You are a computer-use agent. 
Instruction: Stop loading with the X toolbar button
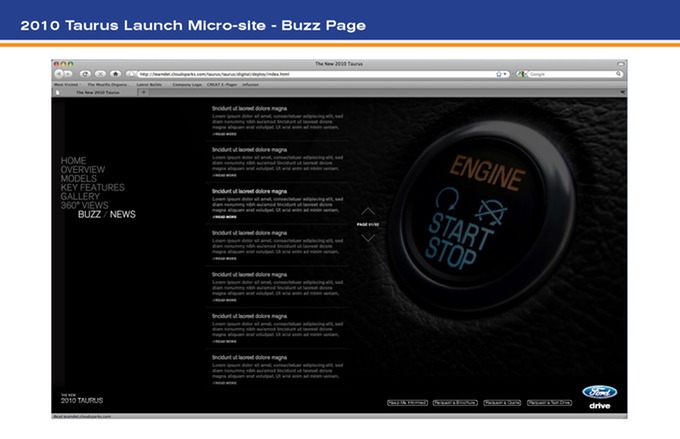100,74
